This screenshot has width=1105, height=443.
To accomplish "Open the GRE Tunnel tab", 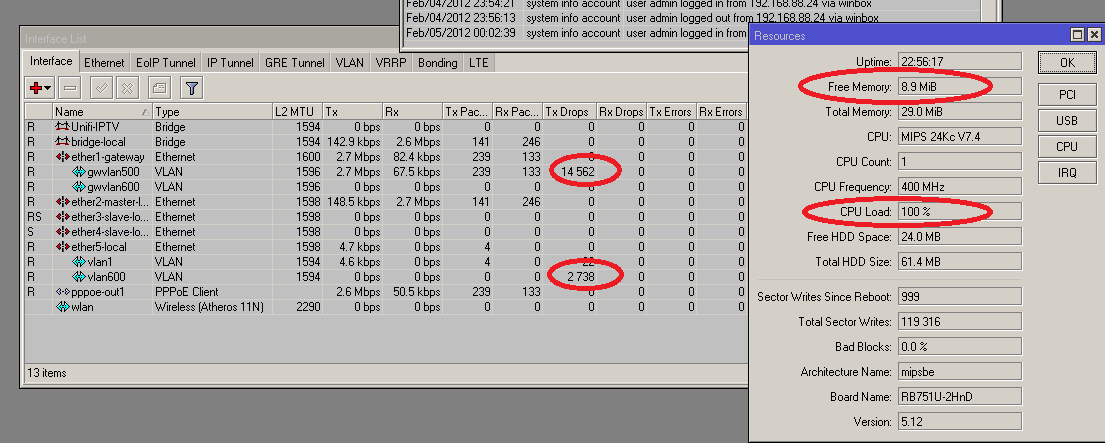I will pos(295,63).
